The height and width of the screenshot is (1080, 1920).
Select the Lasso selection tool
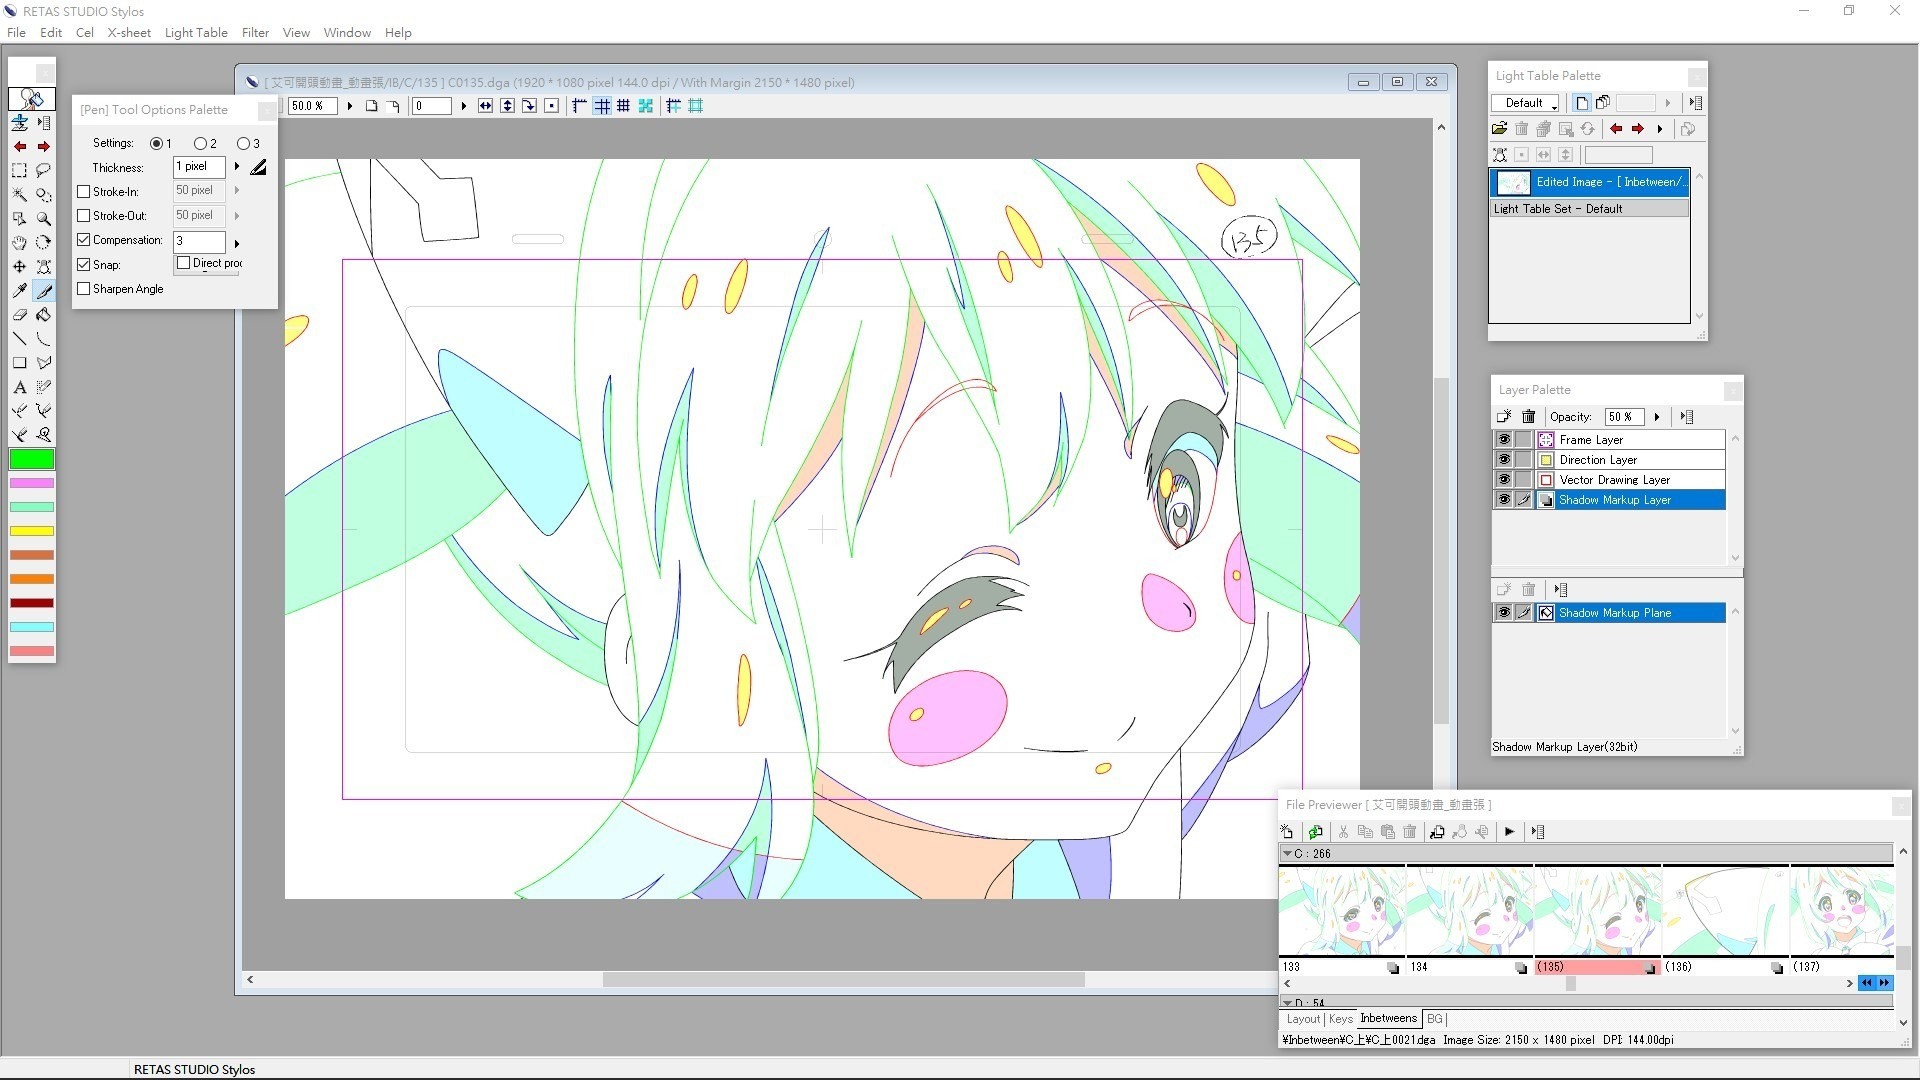click(x=43, y=170)
